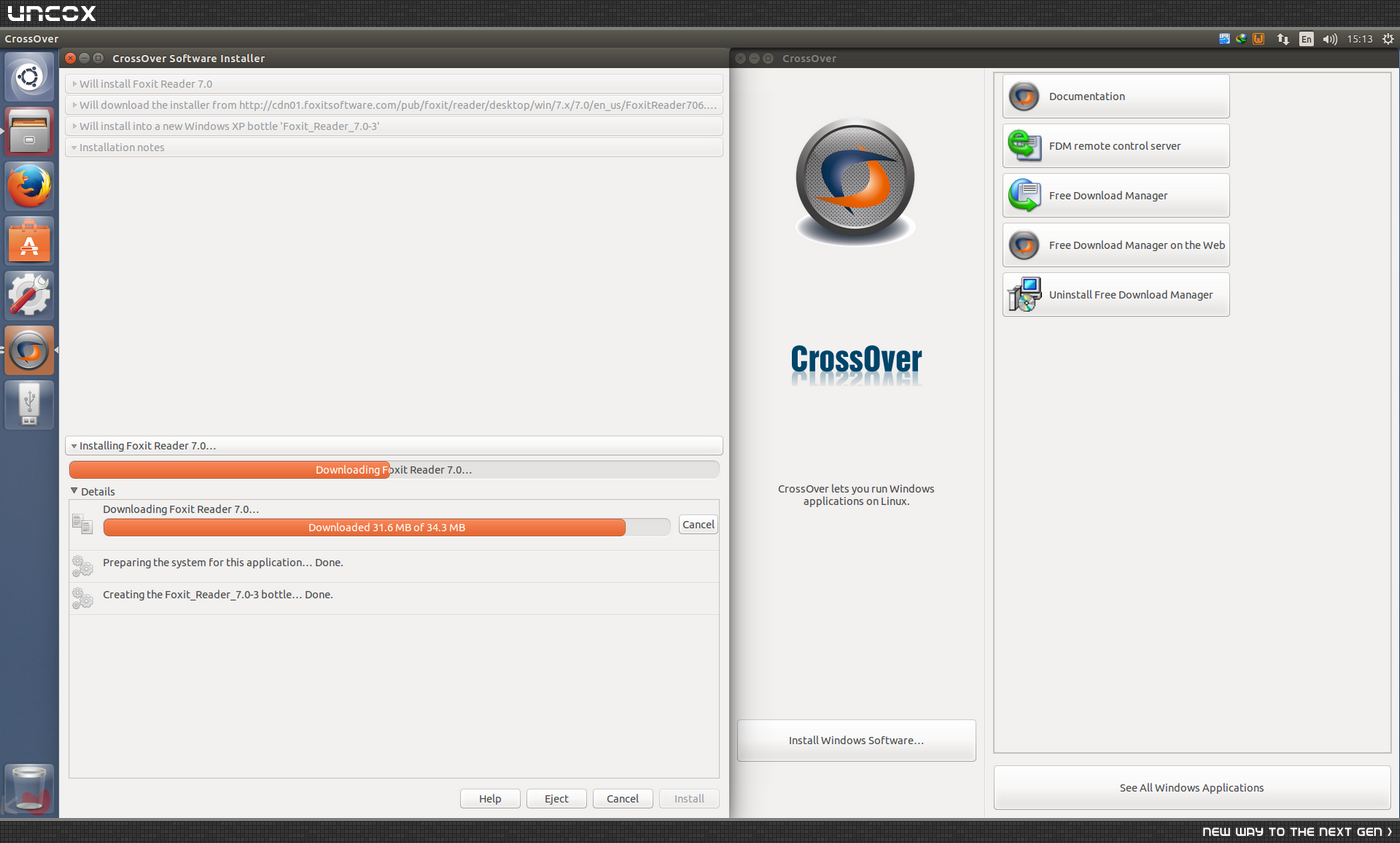Viewport: 1400px width, 843px height.
Task: Click the Help button in the installer
Action: pos(490,798)
